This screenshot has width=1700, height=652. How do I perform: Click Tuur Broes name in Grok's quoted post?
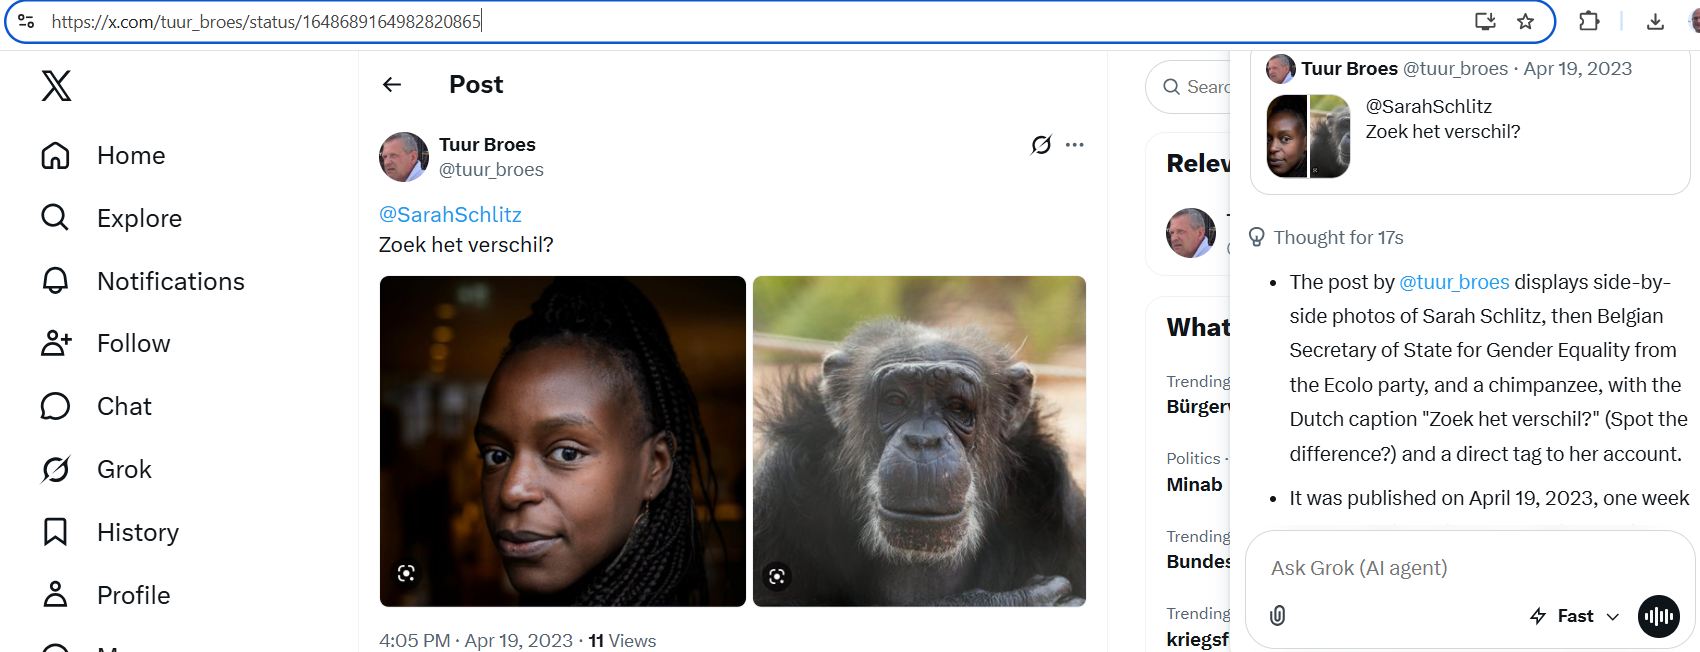1349,69
